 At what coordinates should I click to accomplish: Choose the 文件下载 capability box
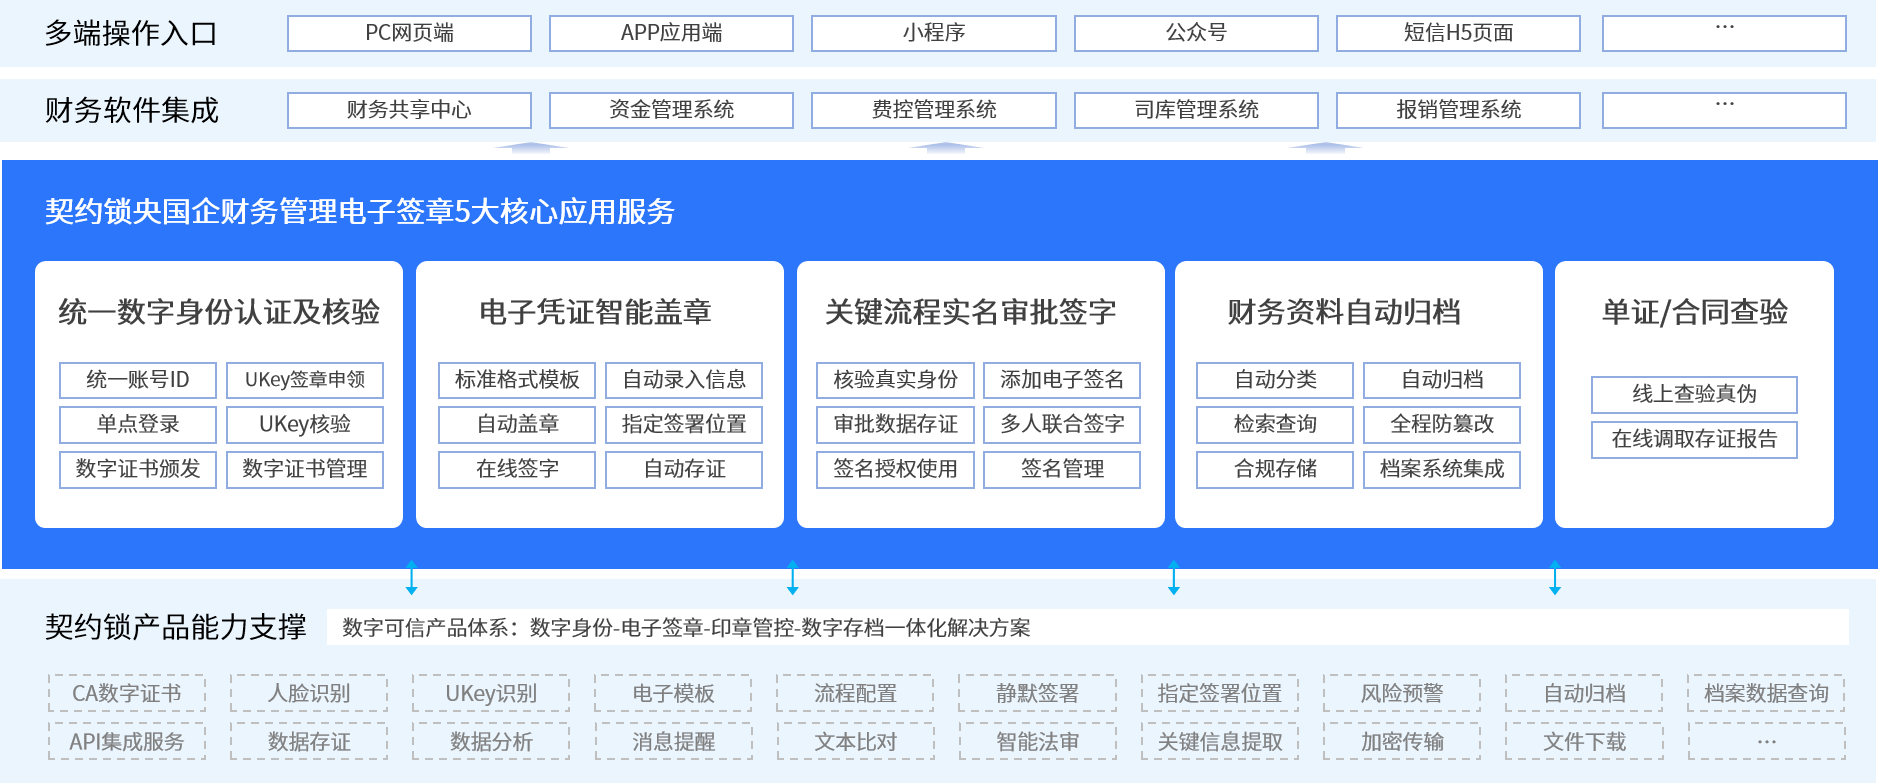1584,742
